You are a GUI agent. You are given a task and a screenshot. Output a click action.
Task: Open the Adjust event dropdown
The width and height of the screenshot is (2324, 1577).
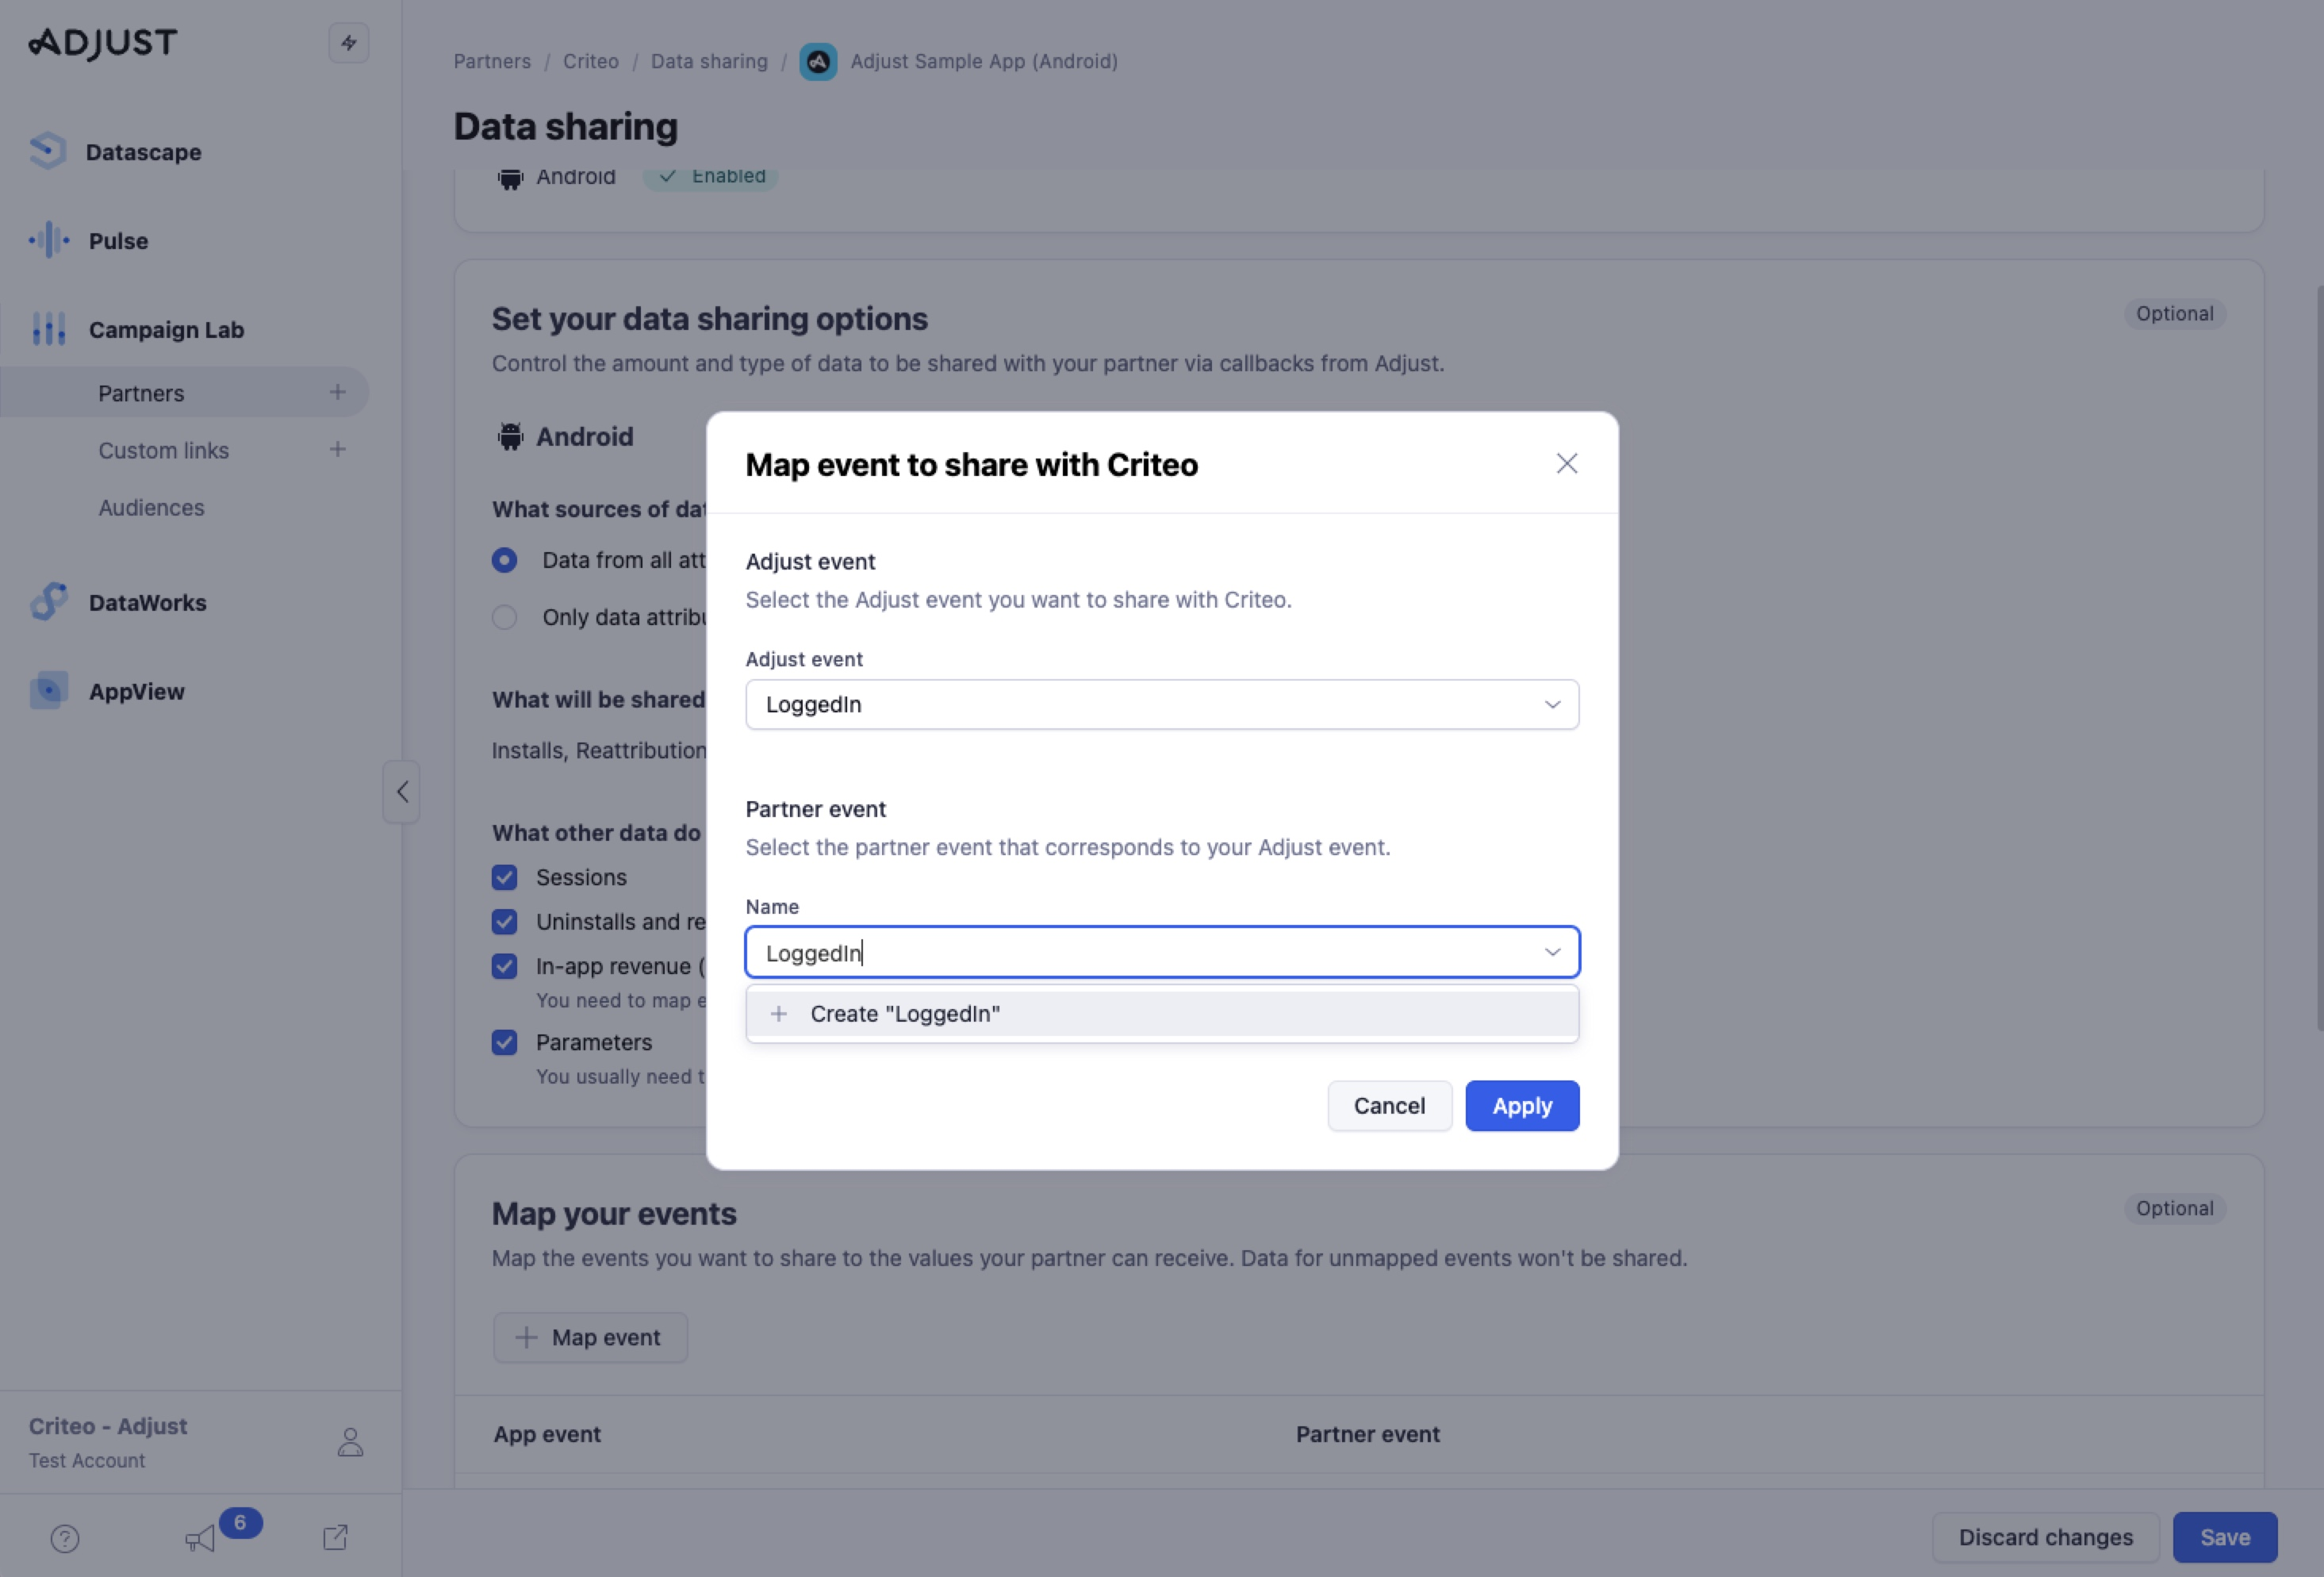click(1162, 704)
